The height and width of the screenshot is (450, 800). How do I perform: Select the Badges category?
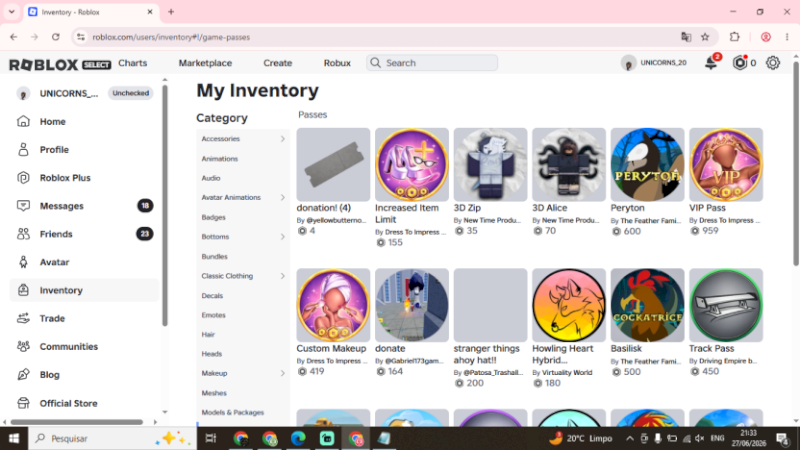coord(213,217)
